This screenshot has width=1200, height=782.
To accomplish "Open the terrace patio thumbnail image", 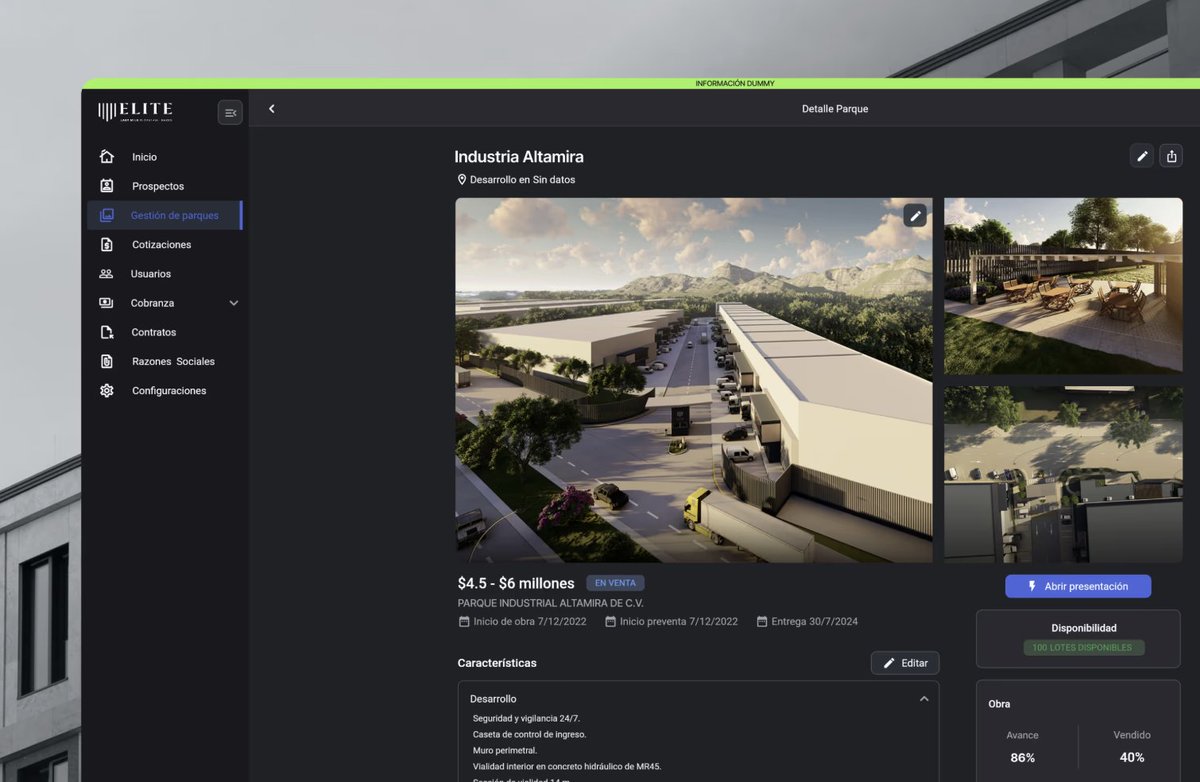I will point(1063,286).
